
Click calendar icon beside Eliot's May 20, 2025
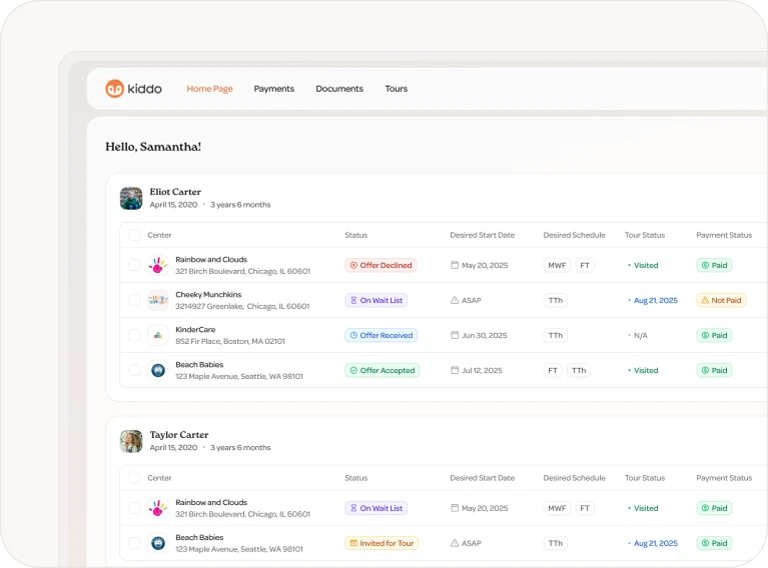pos(455,265)
